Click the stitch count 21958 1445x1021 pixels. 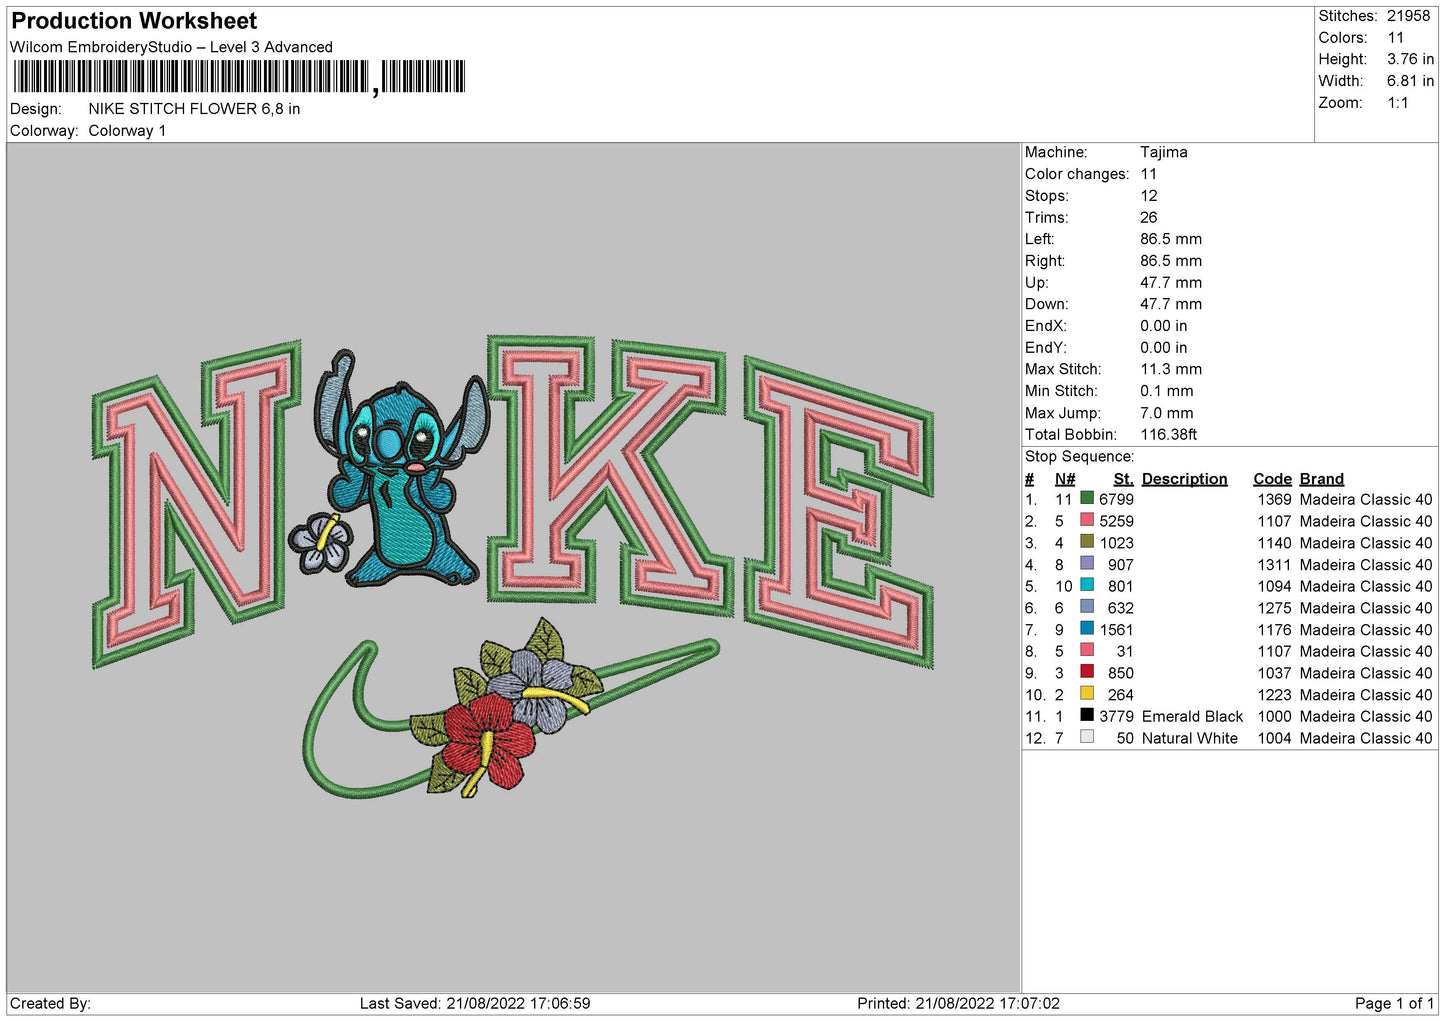pyautogui.click(x=1408, y=16)
